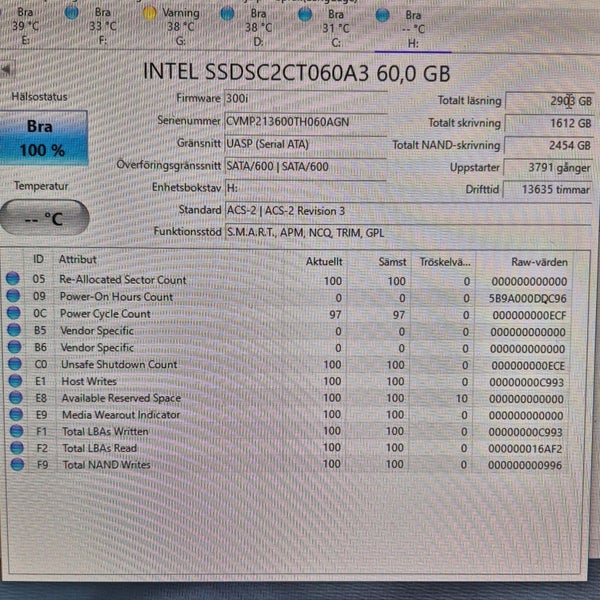Click the status orb for Media Wearout Indicator
The height and width of the screenshot is (600, 600).
click(x=16, y=414)
